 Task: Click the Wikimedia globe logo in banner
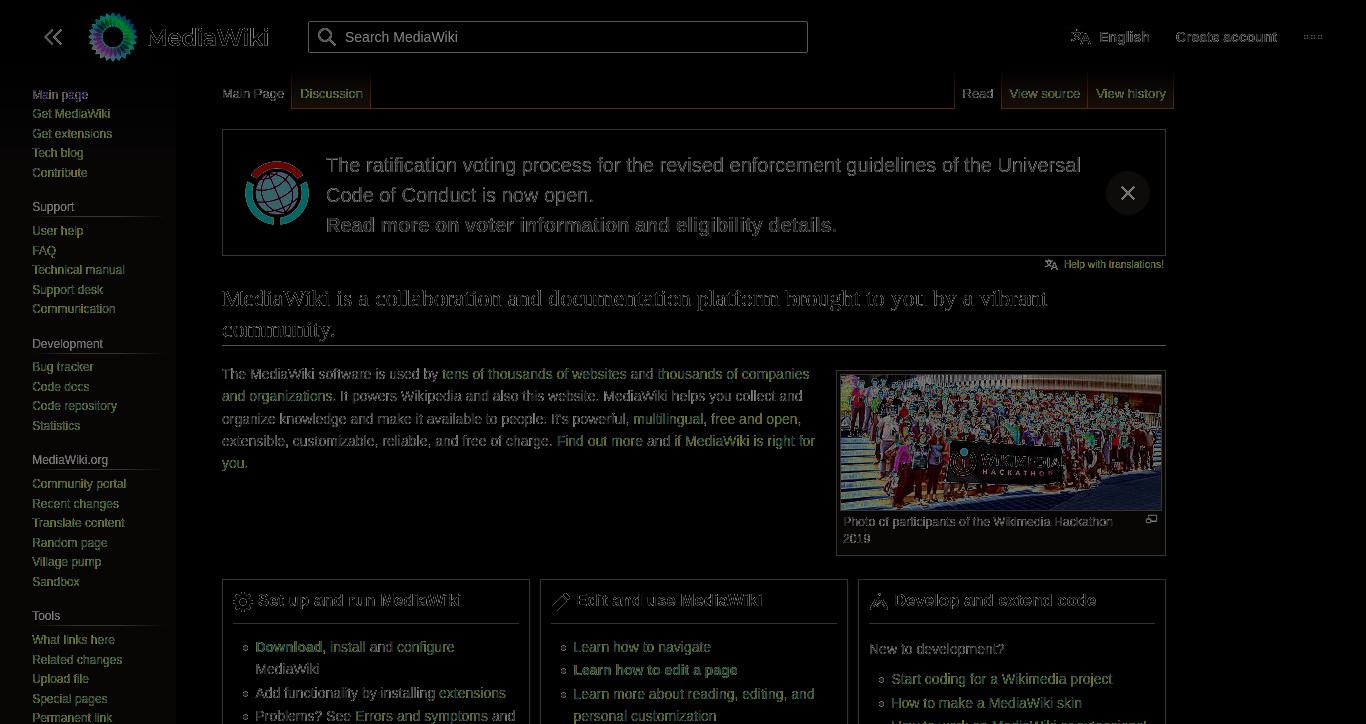[x=277, y=193]
